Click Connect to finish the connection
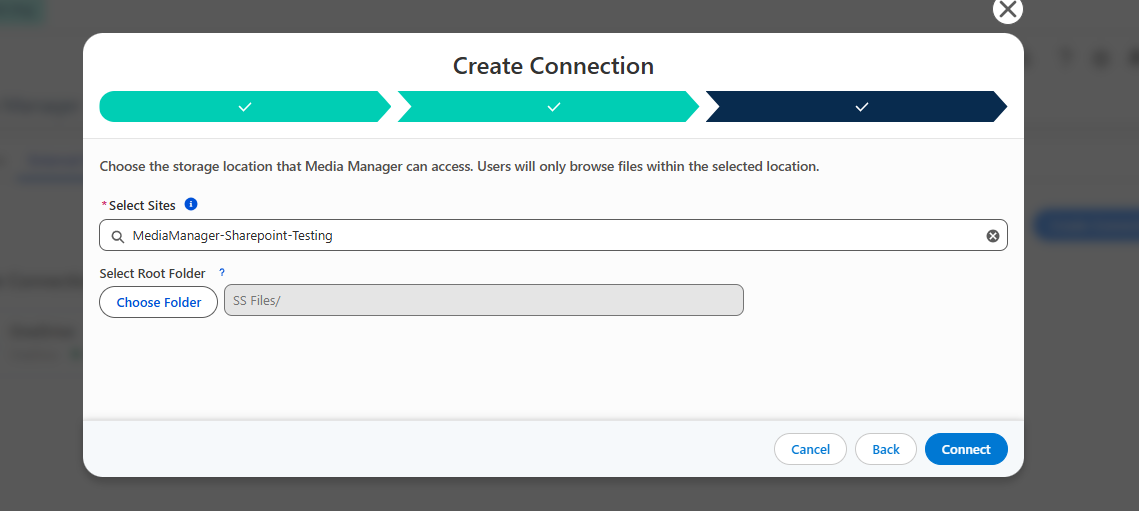This screenshot has height=511, width=1139. point(966,449)
